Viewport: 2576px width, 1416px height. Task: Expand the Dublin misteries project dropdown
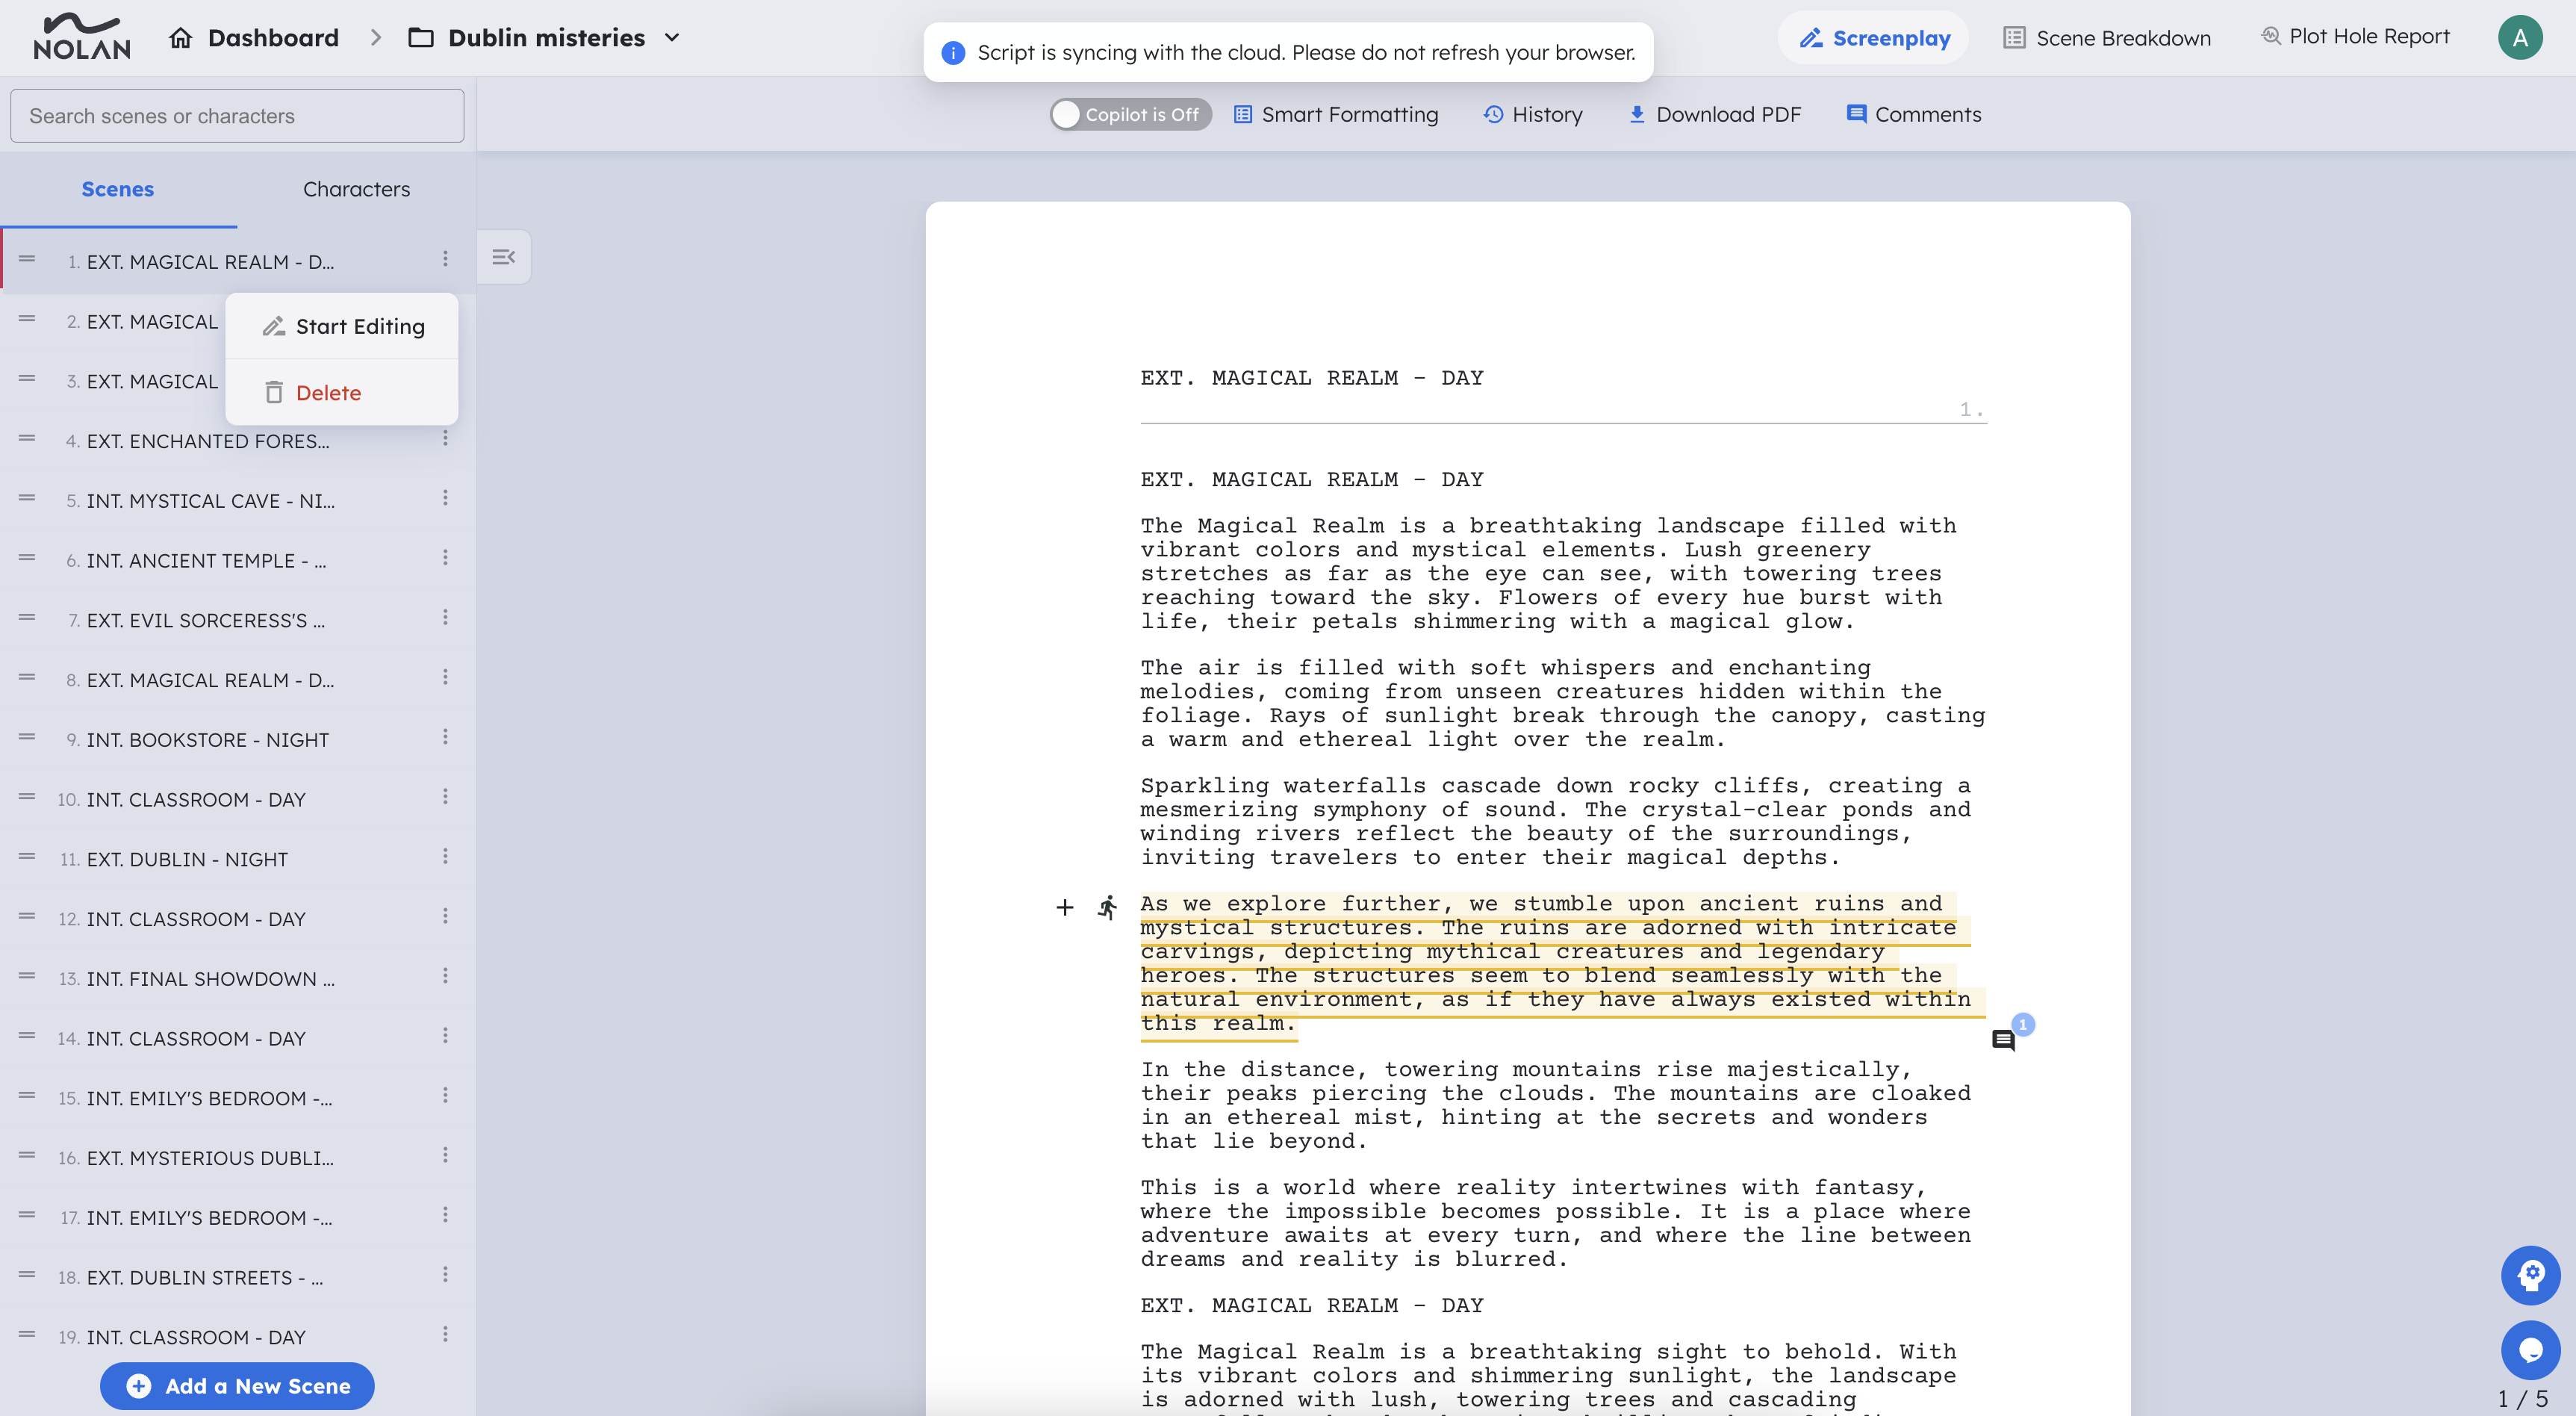[673, 38]
